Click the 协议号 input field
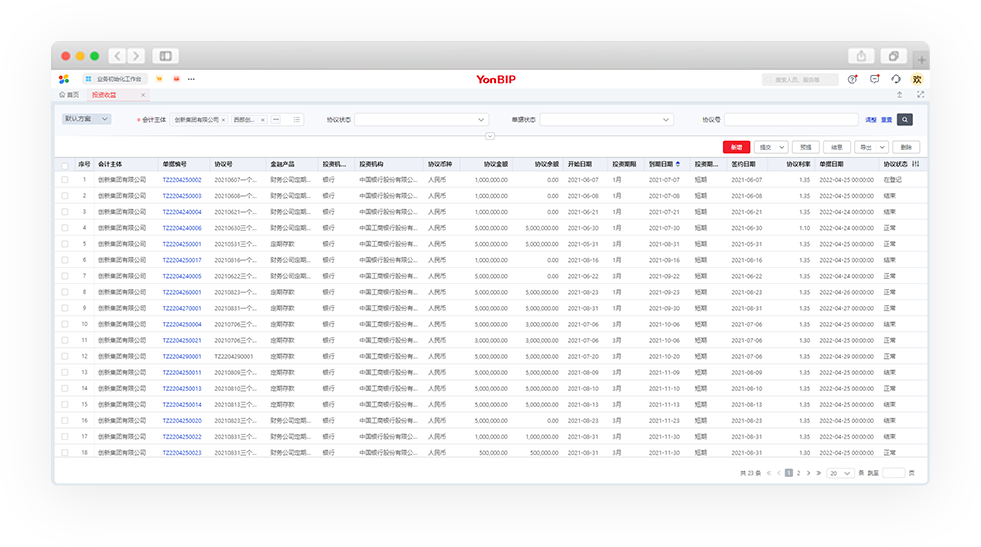This screenshot has height=547, width=981. 791,119
